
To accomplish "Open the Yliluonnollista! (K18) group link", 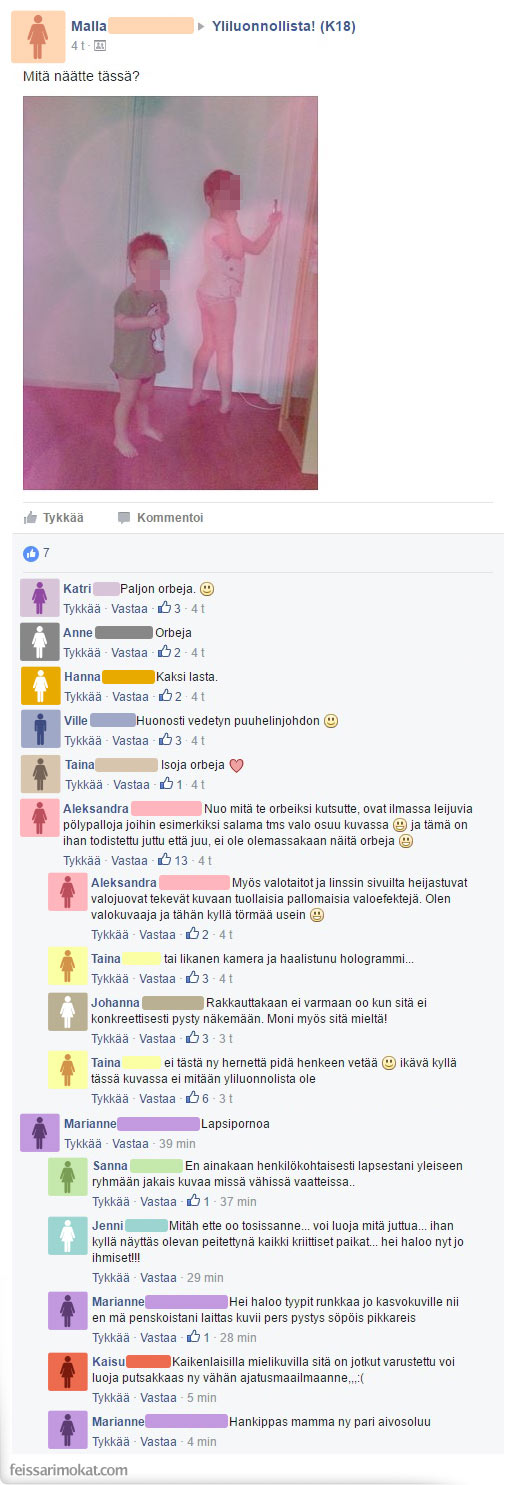I will 284,26.
